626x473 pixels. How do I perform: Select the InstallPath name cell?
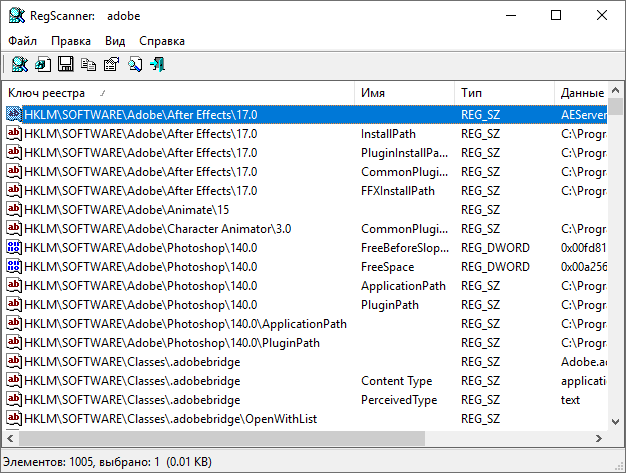tap(388, 134)
